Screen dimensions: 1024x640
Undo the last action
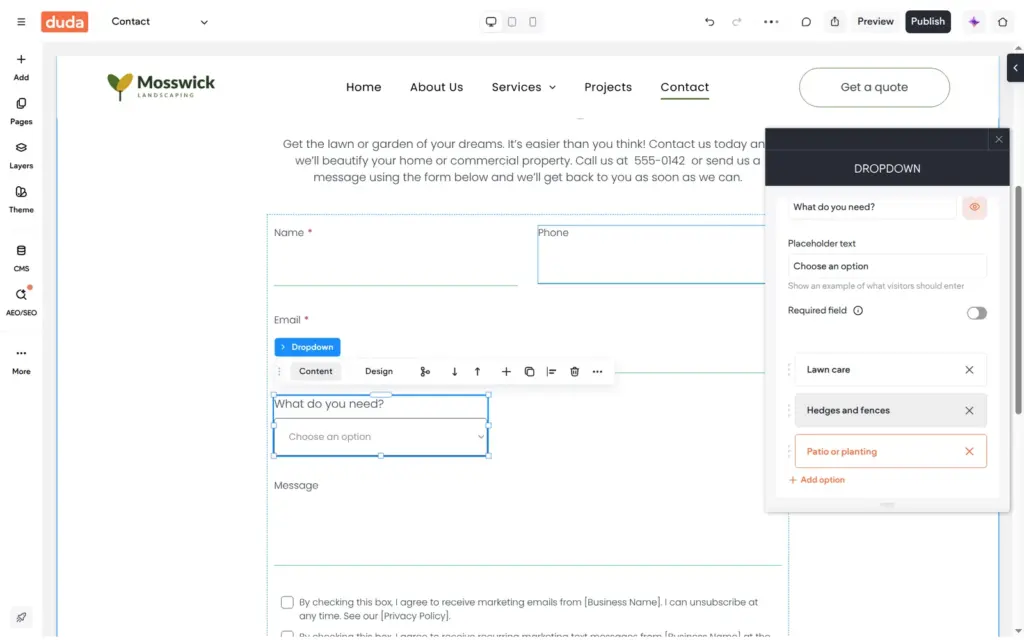point(709,22)
